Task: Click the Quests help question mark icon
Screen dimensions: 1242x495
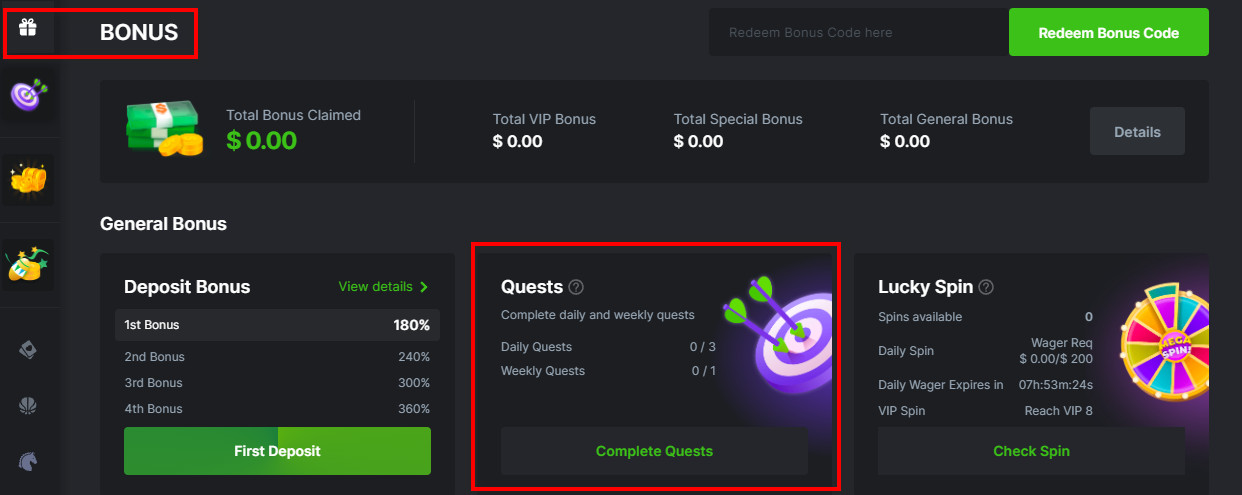Action: [576, 287]
